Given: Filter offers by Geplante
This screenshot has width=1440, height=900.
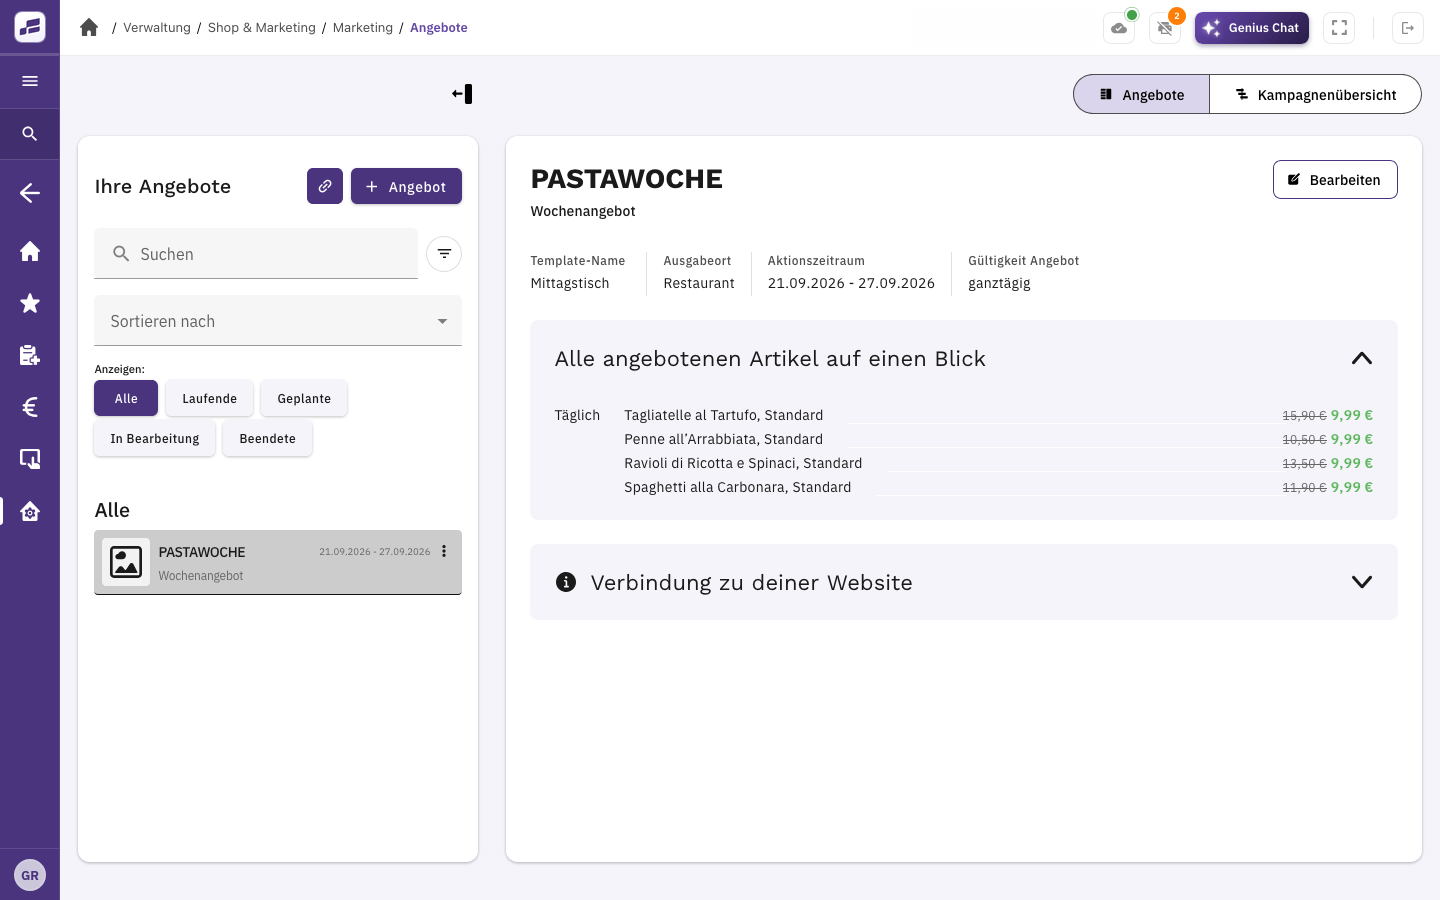Looking at the screenshot, I should tap(304, 398).
